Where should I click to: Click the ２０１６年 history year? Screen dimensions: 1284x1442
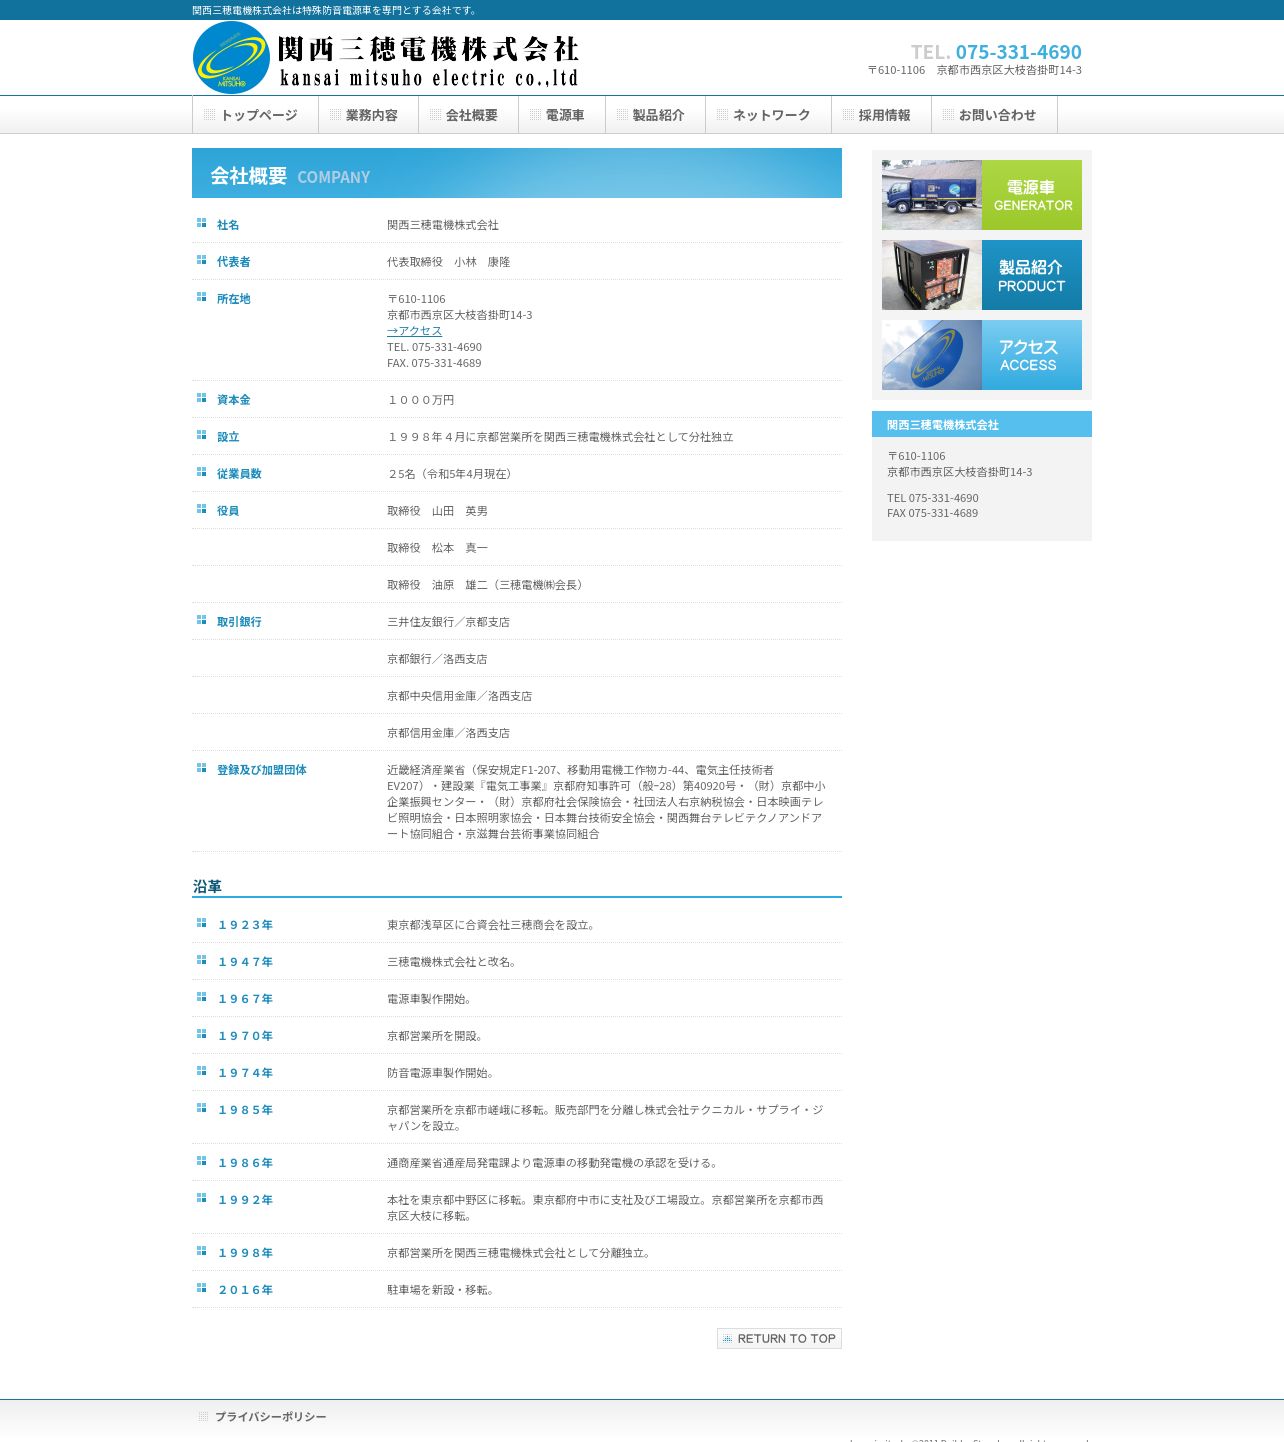point(245,1290)
